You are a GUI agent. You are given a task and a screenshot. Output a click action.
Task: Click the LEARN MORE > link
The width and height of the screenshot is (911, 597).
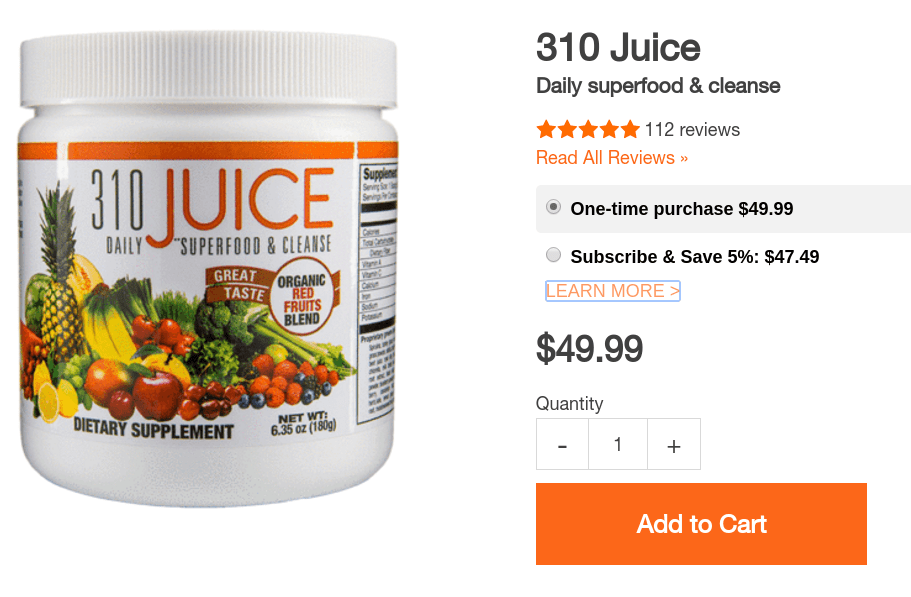pos(613,291)
